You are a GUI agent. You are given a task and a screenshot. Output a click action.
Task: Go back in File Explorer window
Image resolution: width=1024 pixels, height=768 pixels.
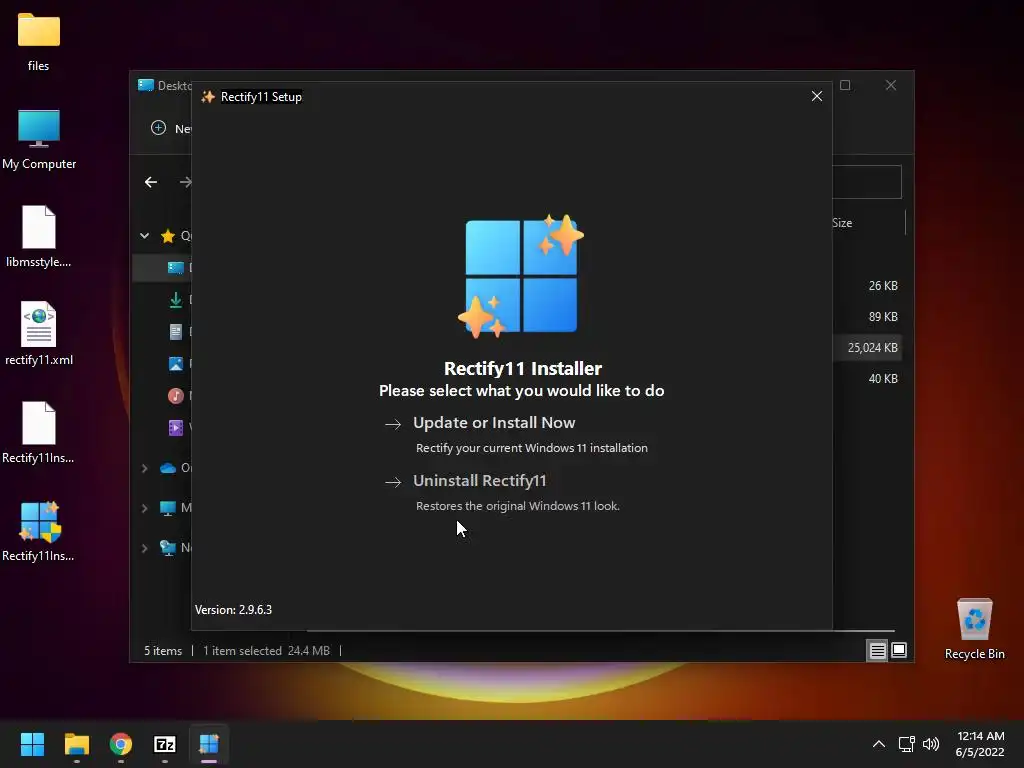point(151,182)
